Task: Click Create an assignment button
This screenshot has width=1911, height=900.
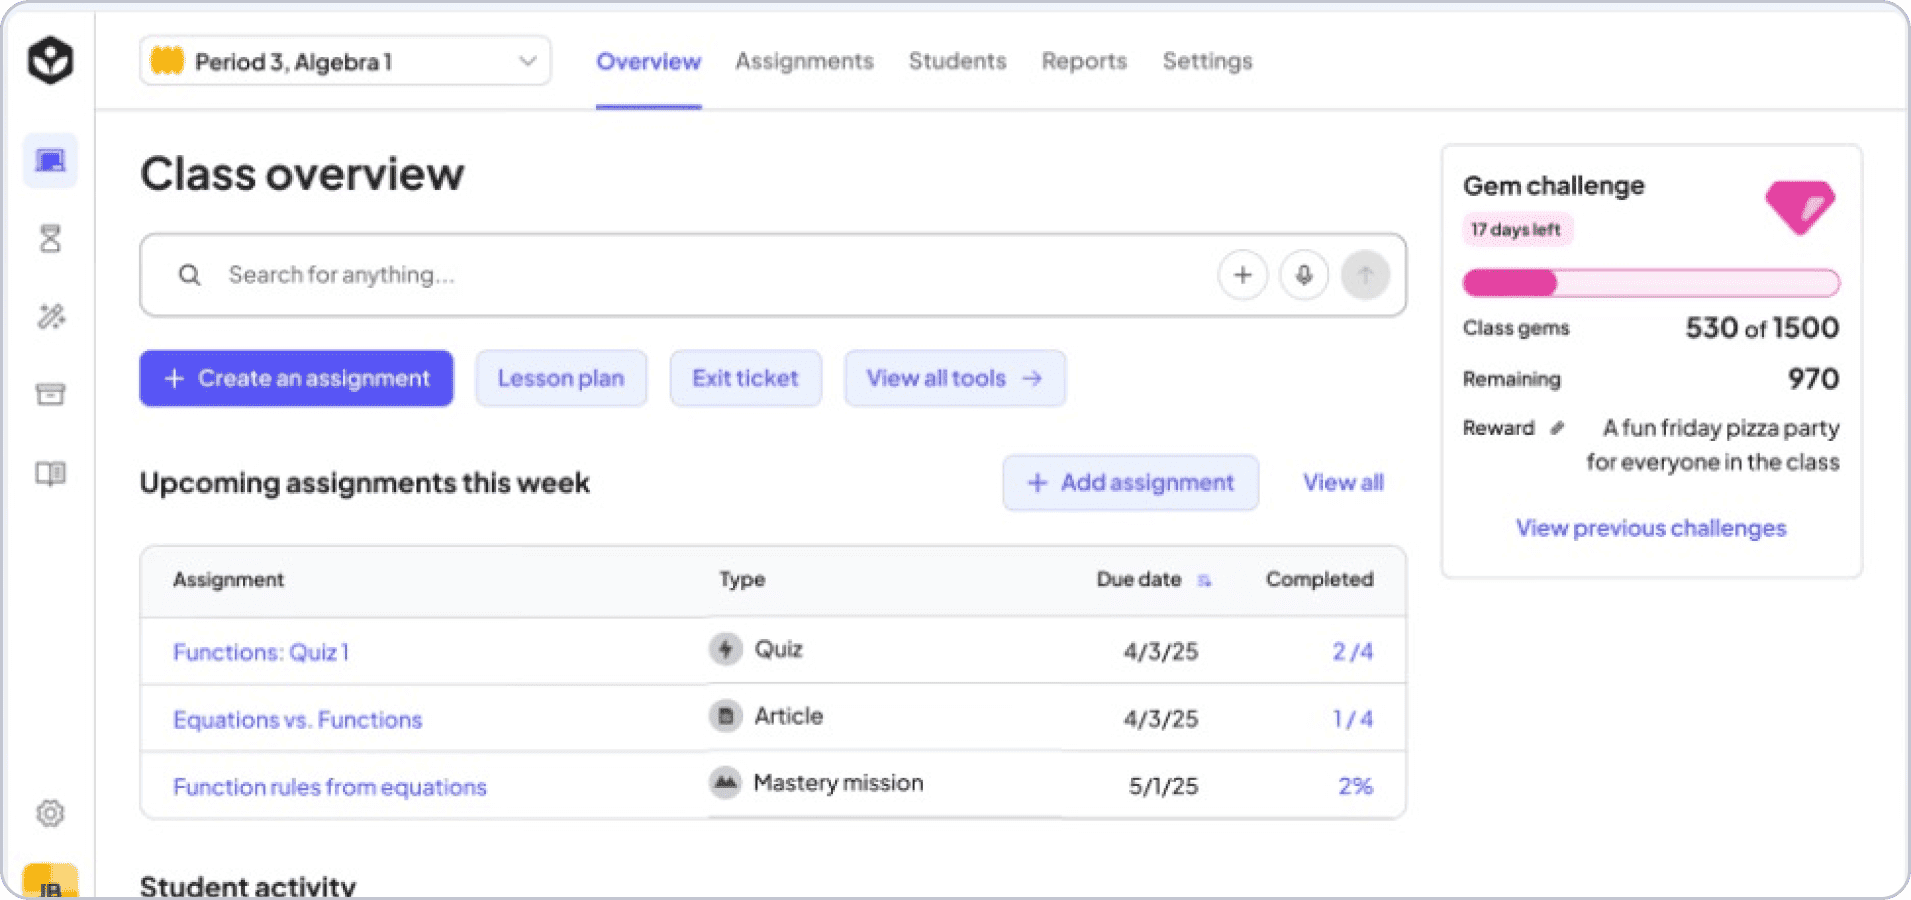Action: 296,378
